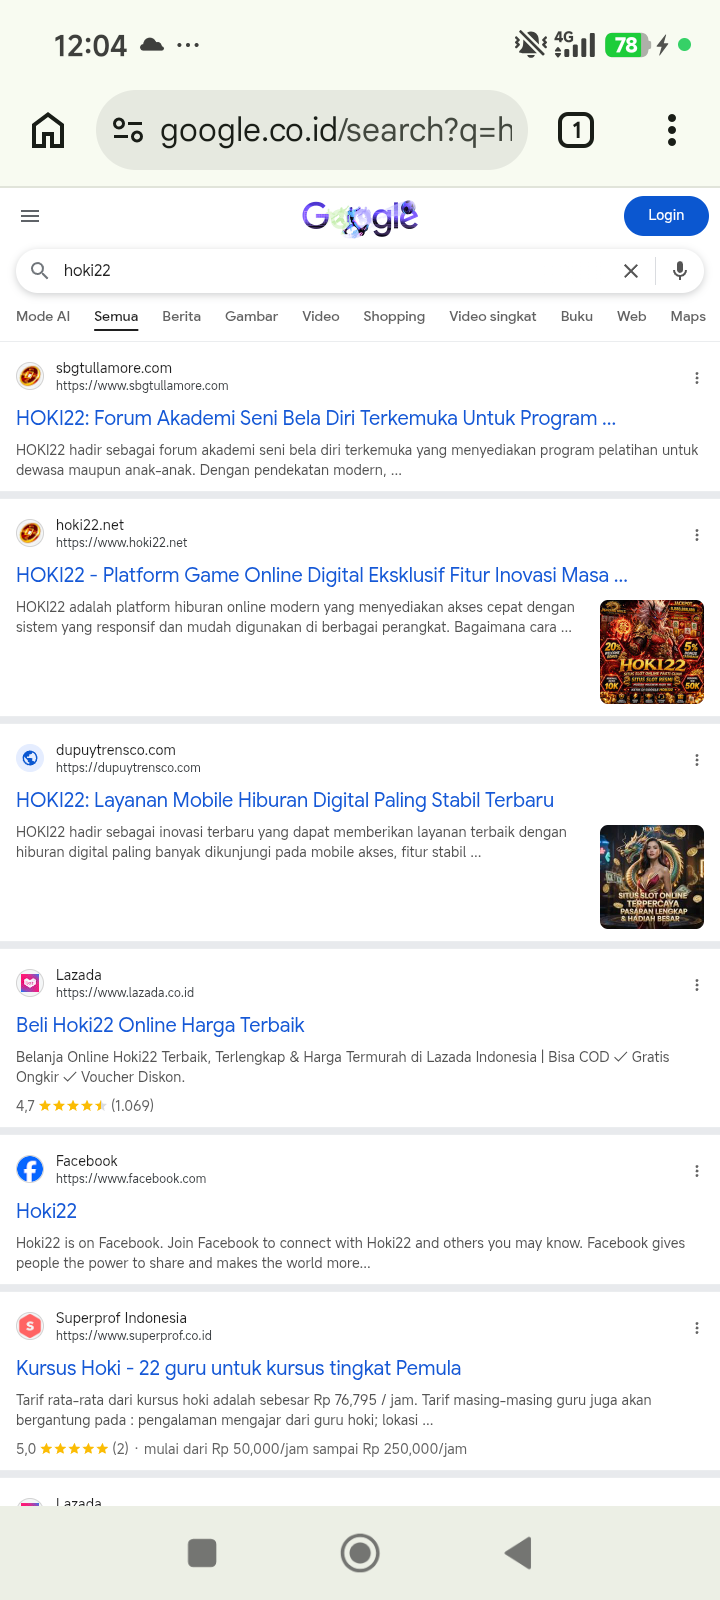Tap the blue Login button
The image size is (720, 1600).
(x=666, y=216)
